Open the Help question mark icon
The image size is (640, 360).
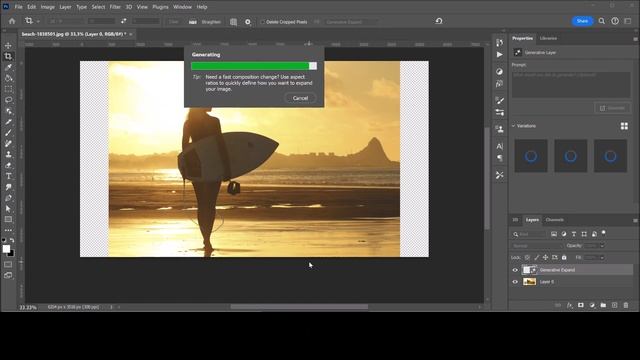point(615,21)
